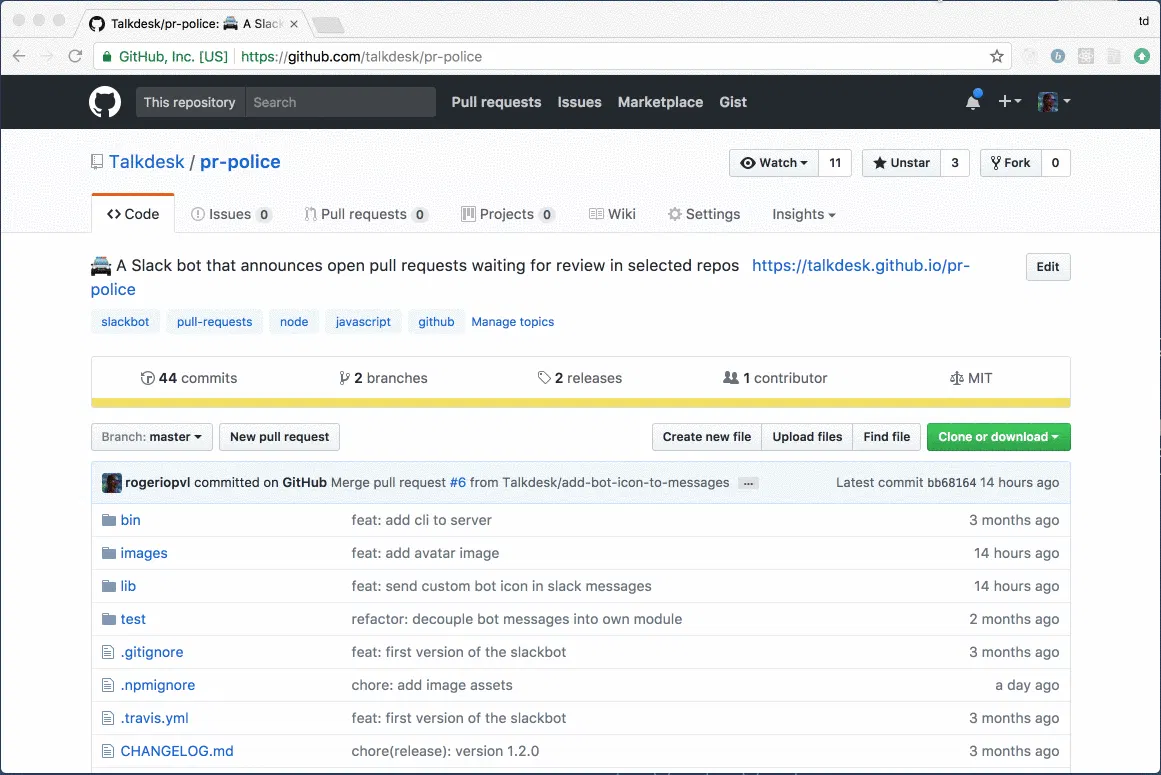1161x775 pixels.
Task: Click the repository book icon beside Talkdesk
Action: point(97,162)
